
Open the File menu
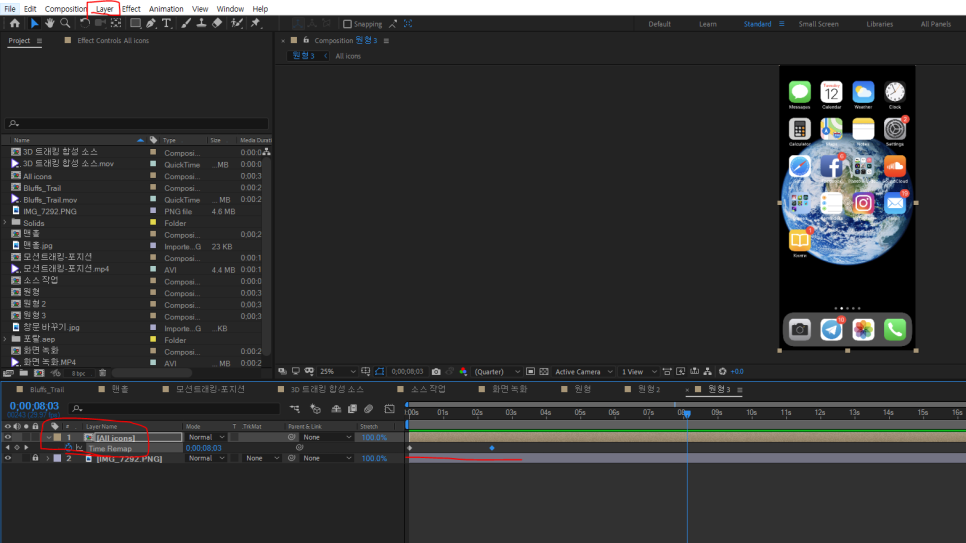click(x=10, y=9)
